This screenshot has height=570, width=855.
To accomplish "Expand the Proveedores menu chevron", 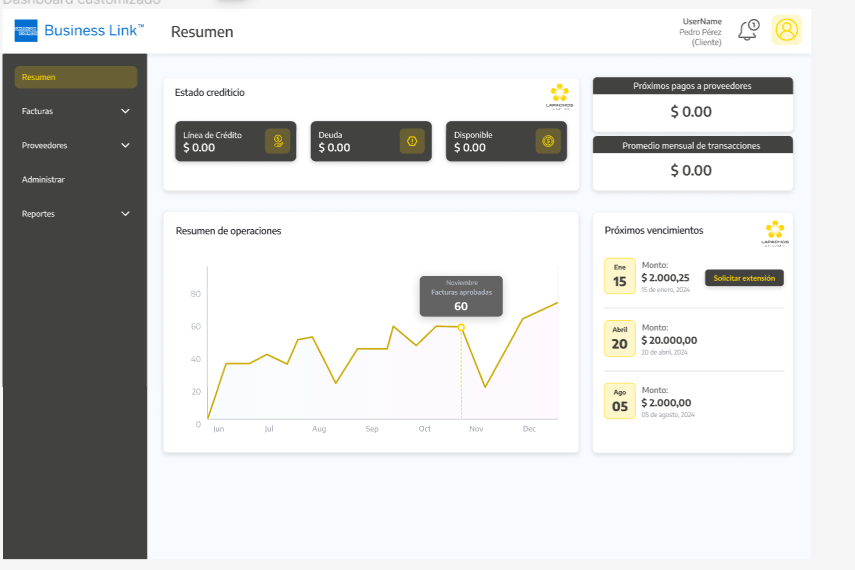I will pos(125,145).
